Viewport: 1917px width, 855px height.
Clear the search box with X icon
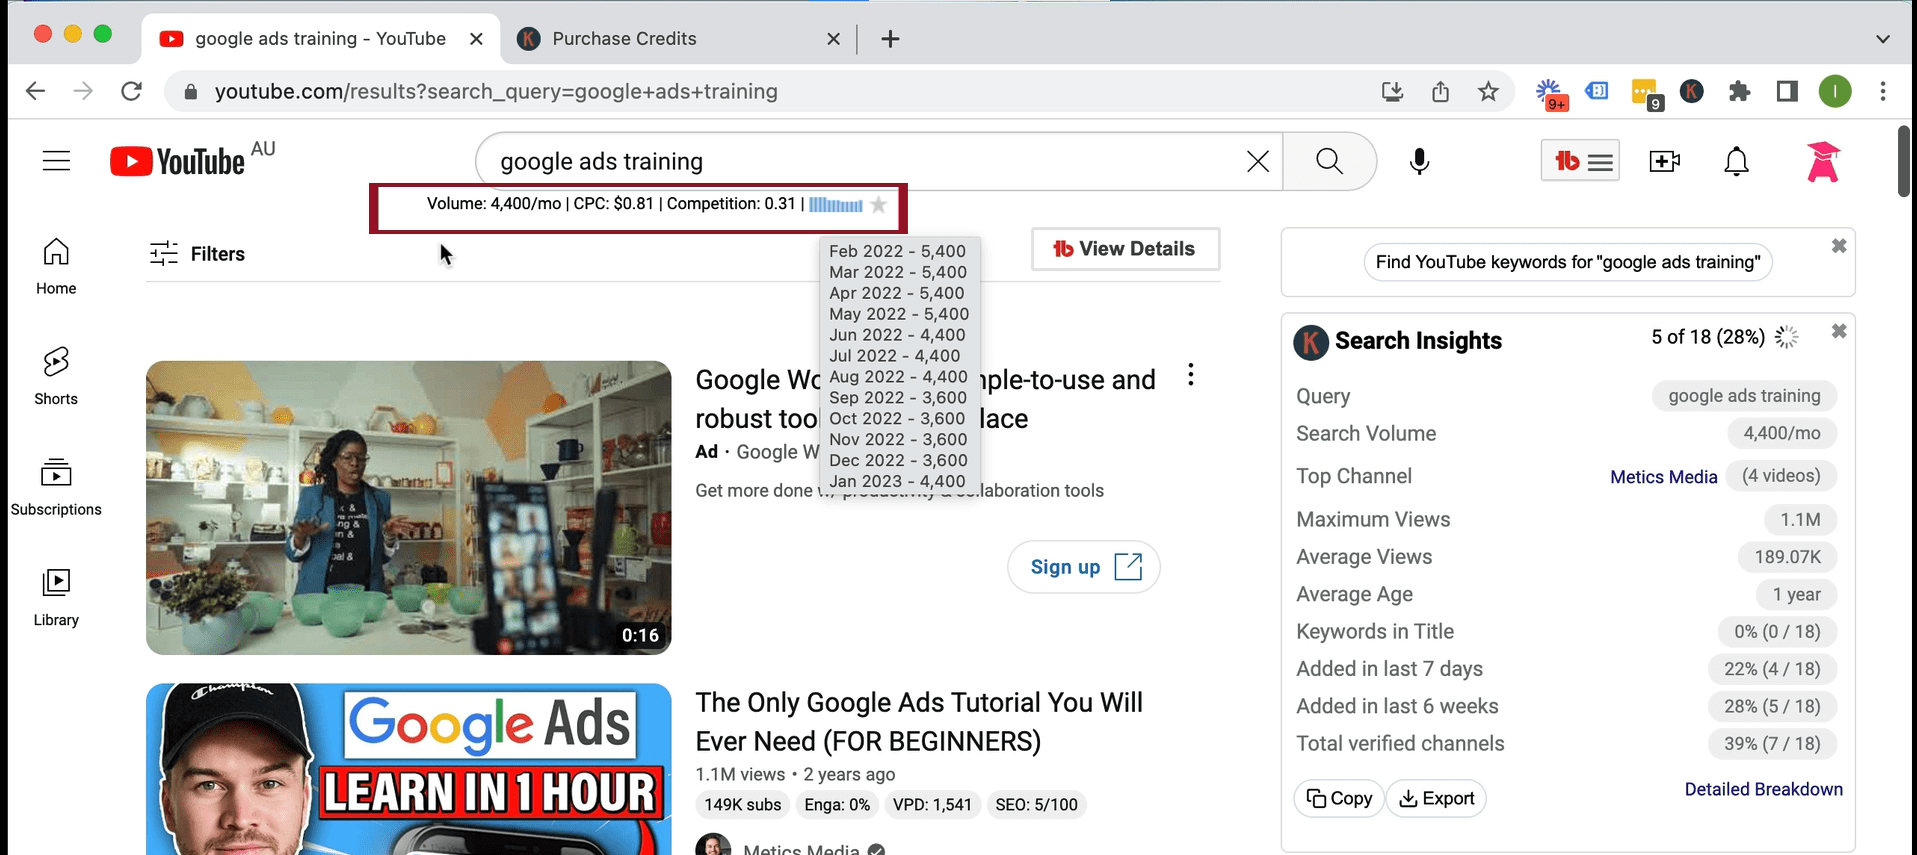[x=1258, y=161]
